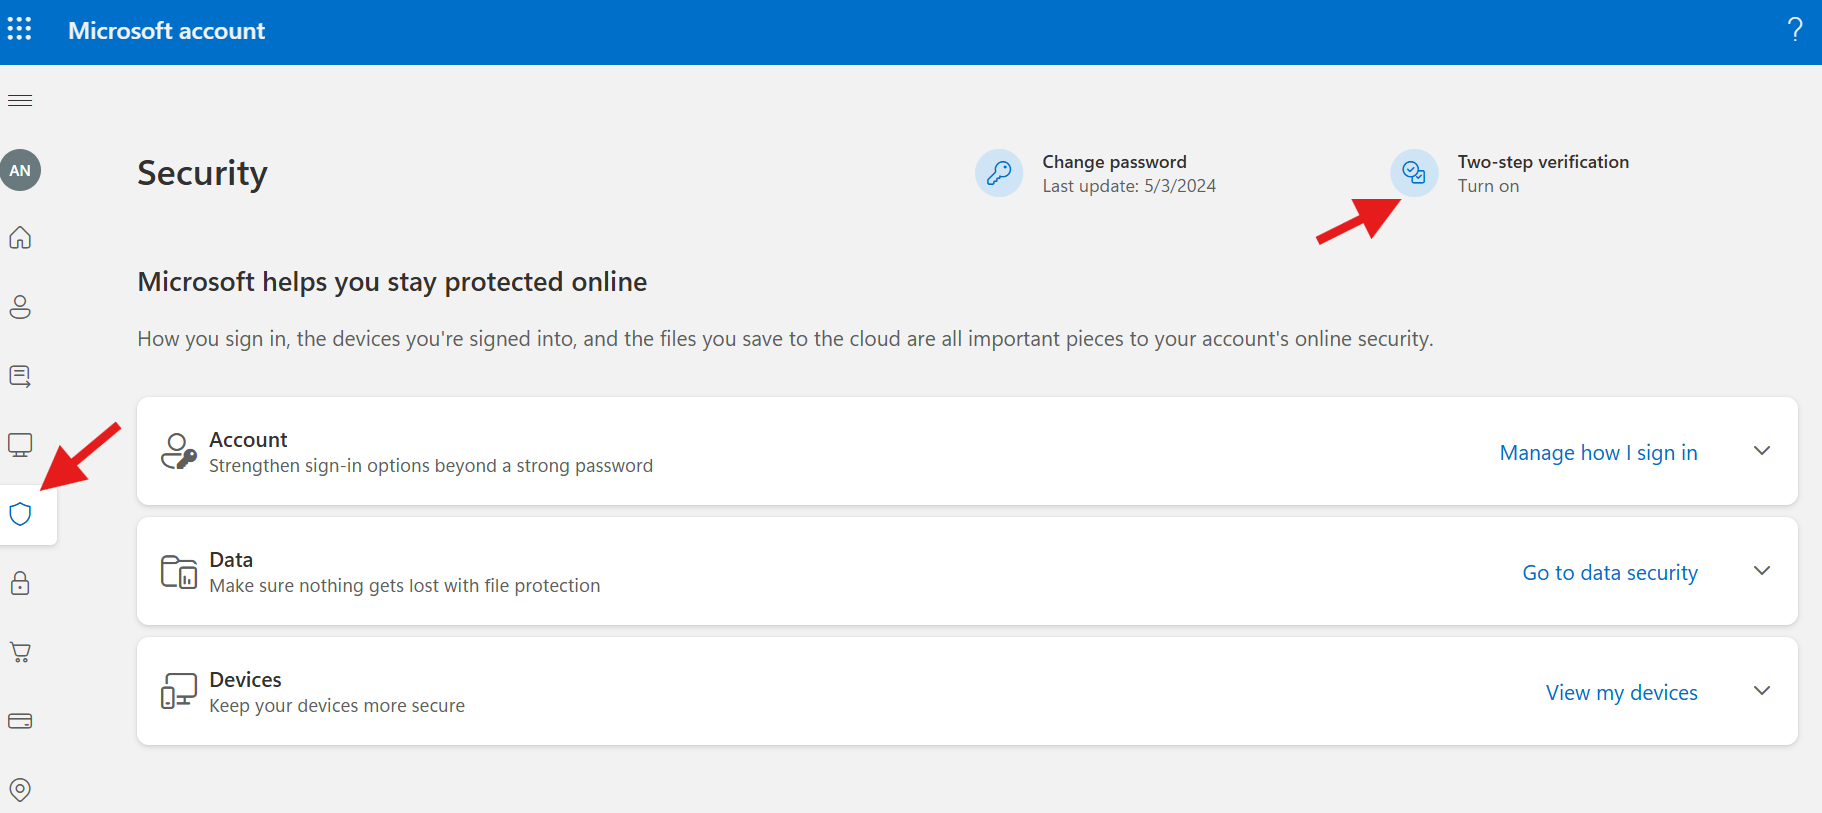This screenshot has height=813, width=1822.
Task: Click Two-step verification heading
Action: point(1543,162)
